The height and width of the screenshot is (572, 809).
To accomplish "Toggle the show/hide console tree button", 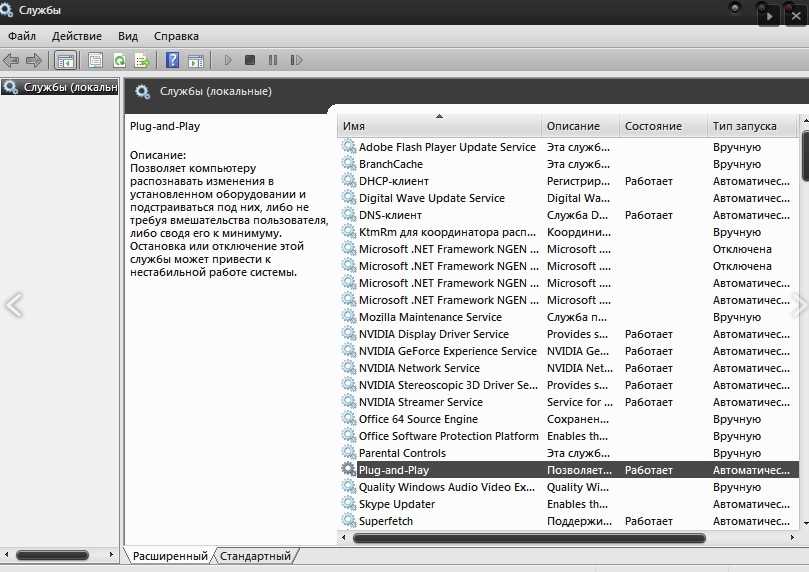I will click(x=65, y=61).
